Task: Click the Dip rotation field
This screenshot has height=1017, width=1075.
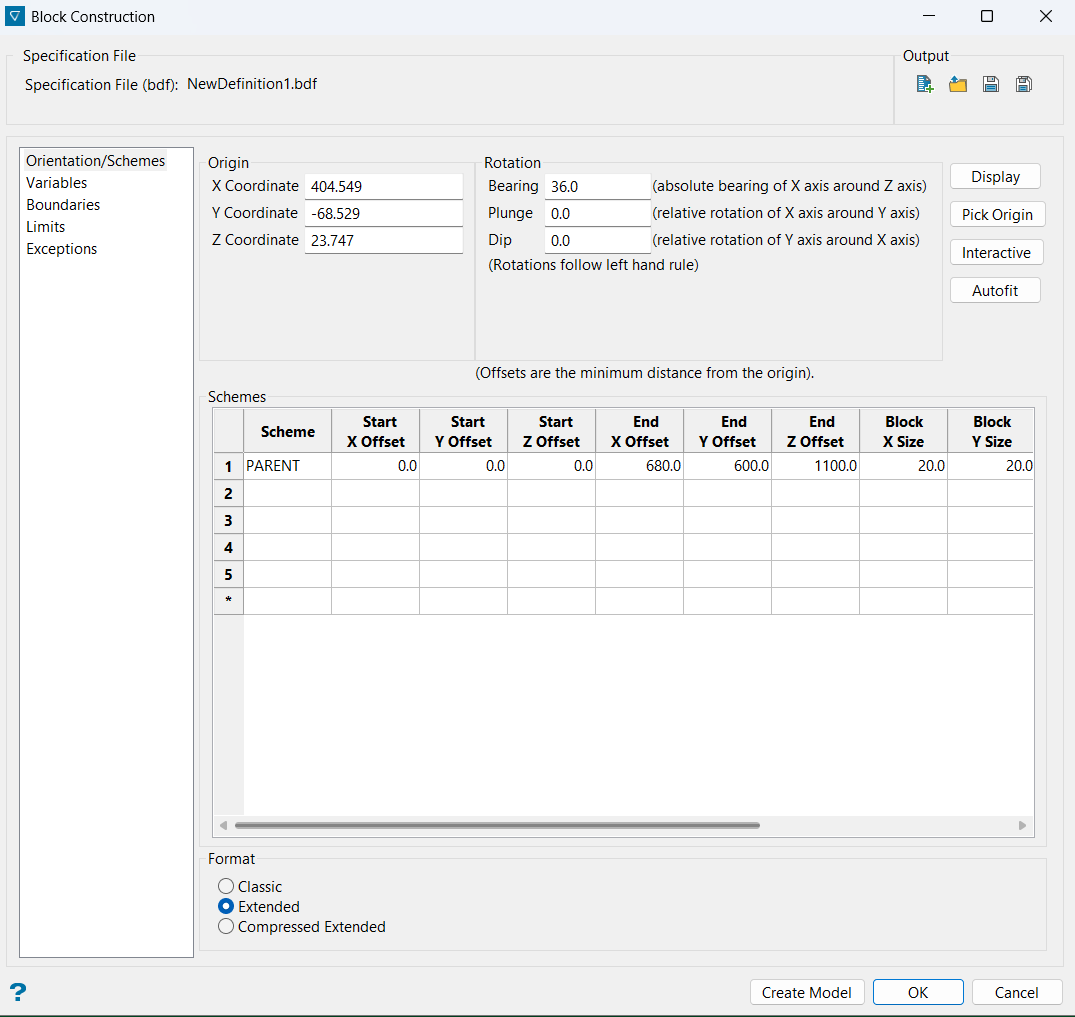Action: click(597, 241)
